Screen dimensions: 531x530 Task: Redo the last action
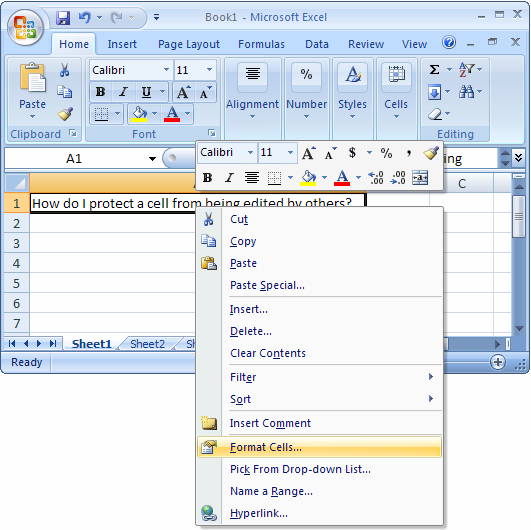click(x=116, y=17)
